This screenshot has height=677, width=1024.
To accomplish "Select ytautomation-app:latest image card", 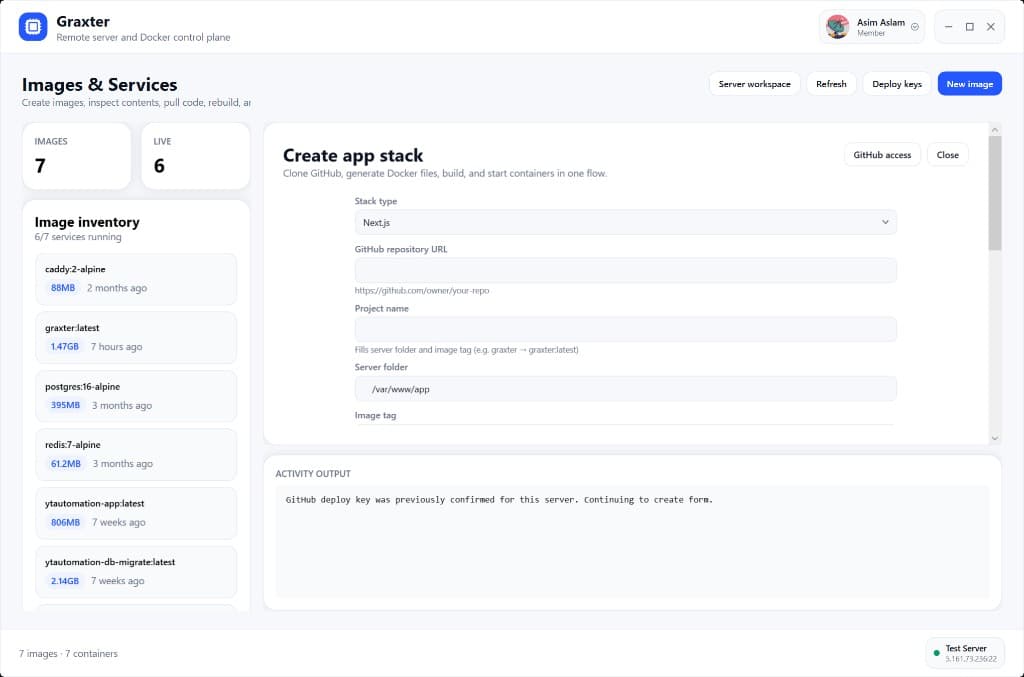I will click(136, 513).
